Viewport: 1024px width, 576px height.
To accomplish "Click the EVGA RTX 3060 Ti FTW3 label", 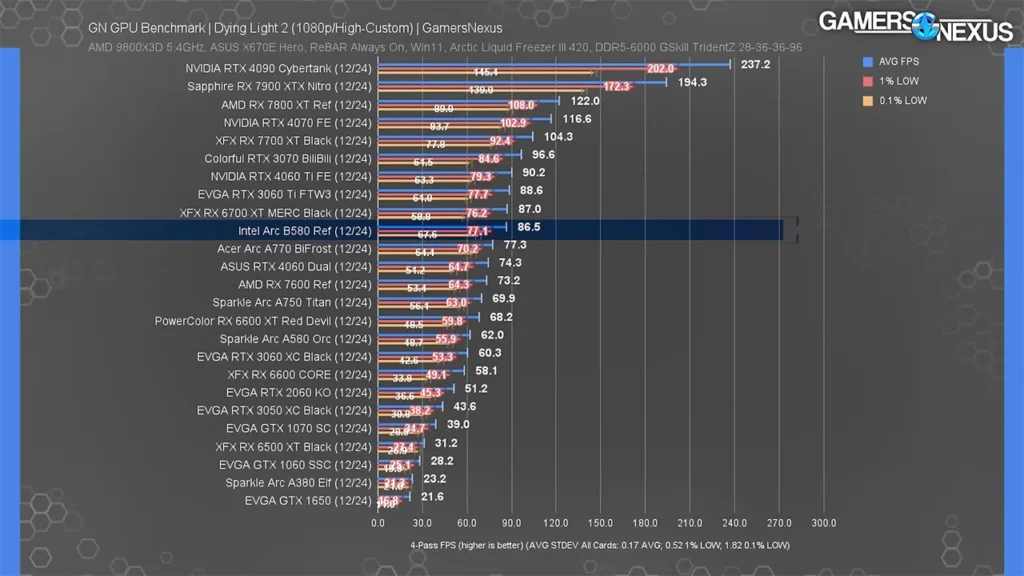I will point(285,195).
